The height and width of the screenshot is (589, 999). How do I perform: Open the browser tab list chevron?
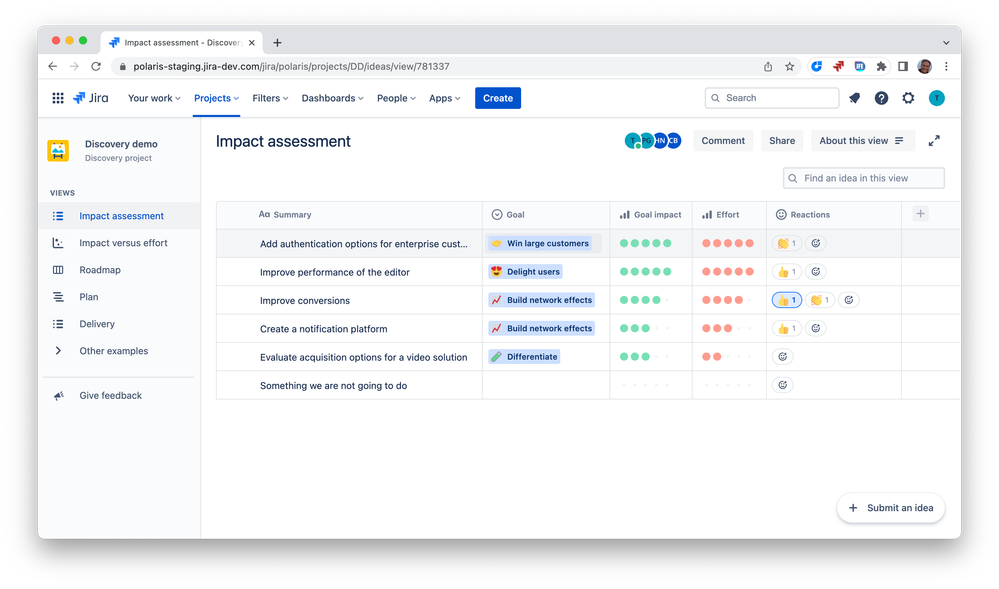946,43
